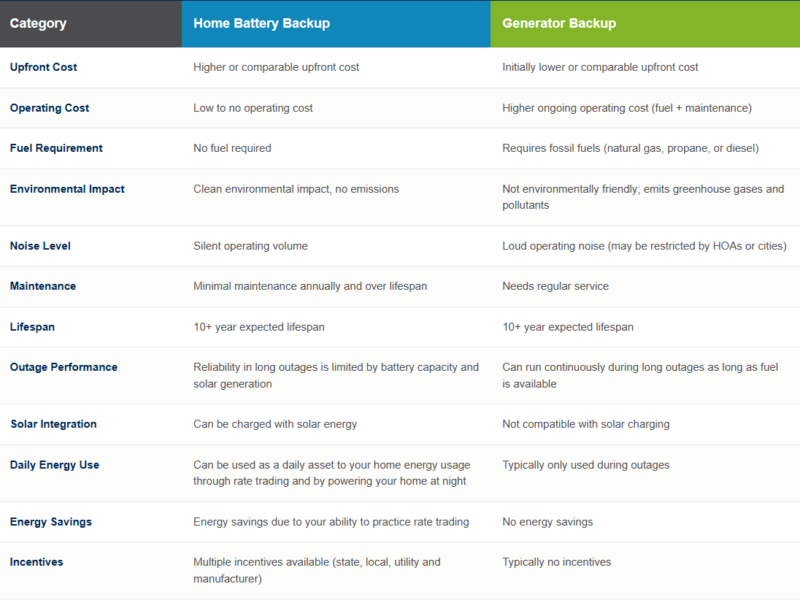Viewport: 800px width, 600px height.
Task: Click the Incentives row label
Action: [x=37, y=562]
